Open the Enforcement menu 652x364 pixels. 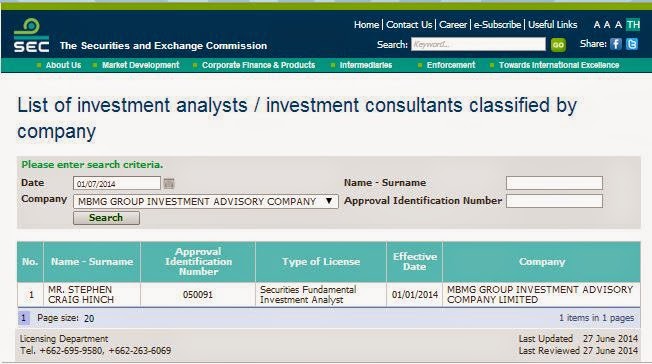pyautogui.click(x=451, y=65)
